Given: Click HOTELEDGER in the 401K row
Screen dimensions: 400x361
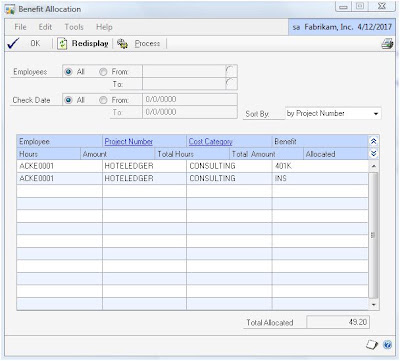Looking at the screenshot, I should (144, 166).
